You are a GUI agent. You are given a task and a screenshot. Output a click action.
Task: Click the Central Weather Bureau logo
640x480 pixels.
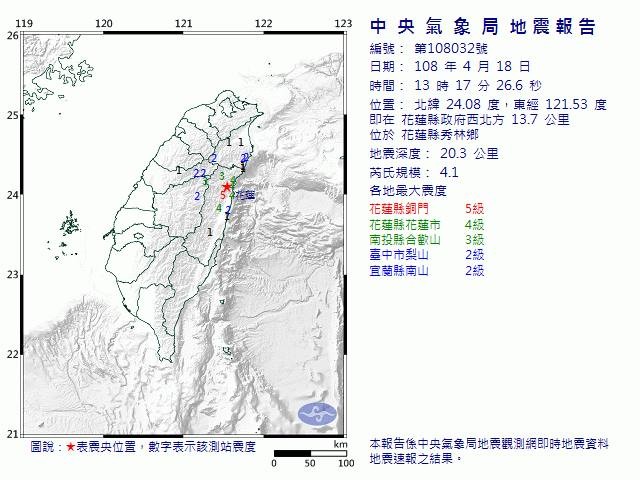[x=319, y=412]
